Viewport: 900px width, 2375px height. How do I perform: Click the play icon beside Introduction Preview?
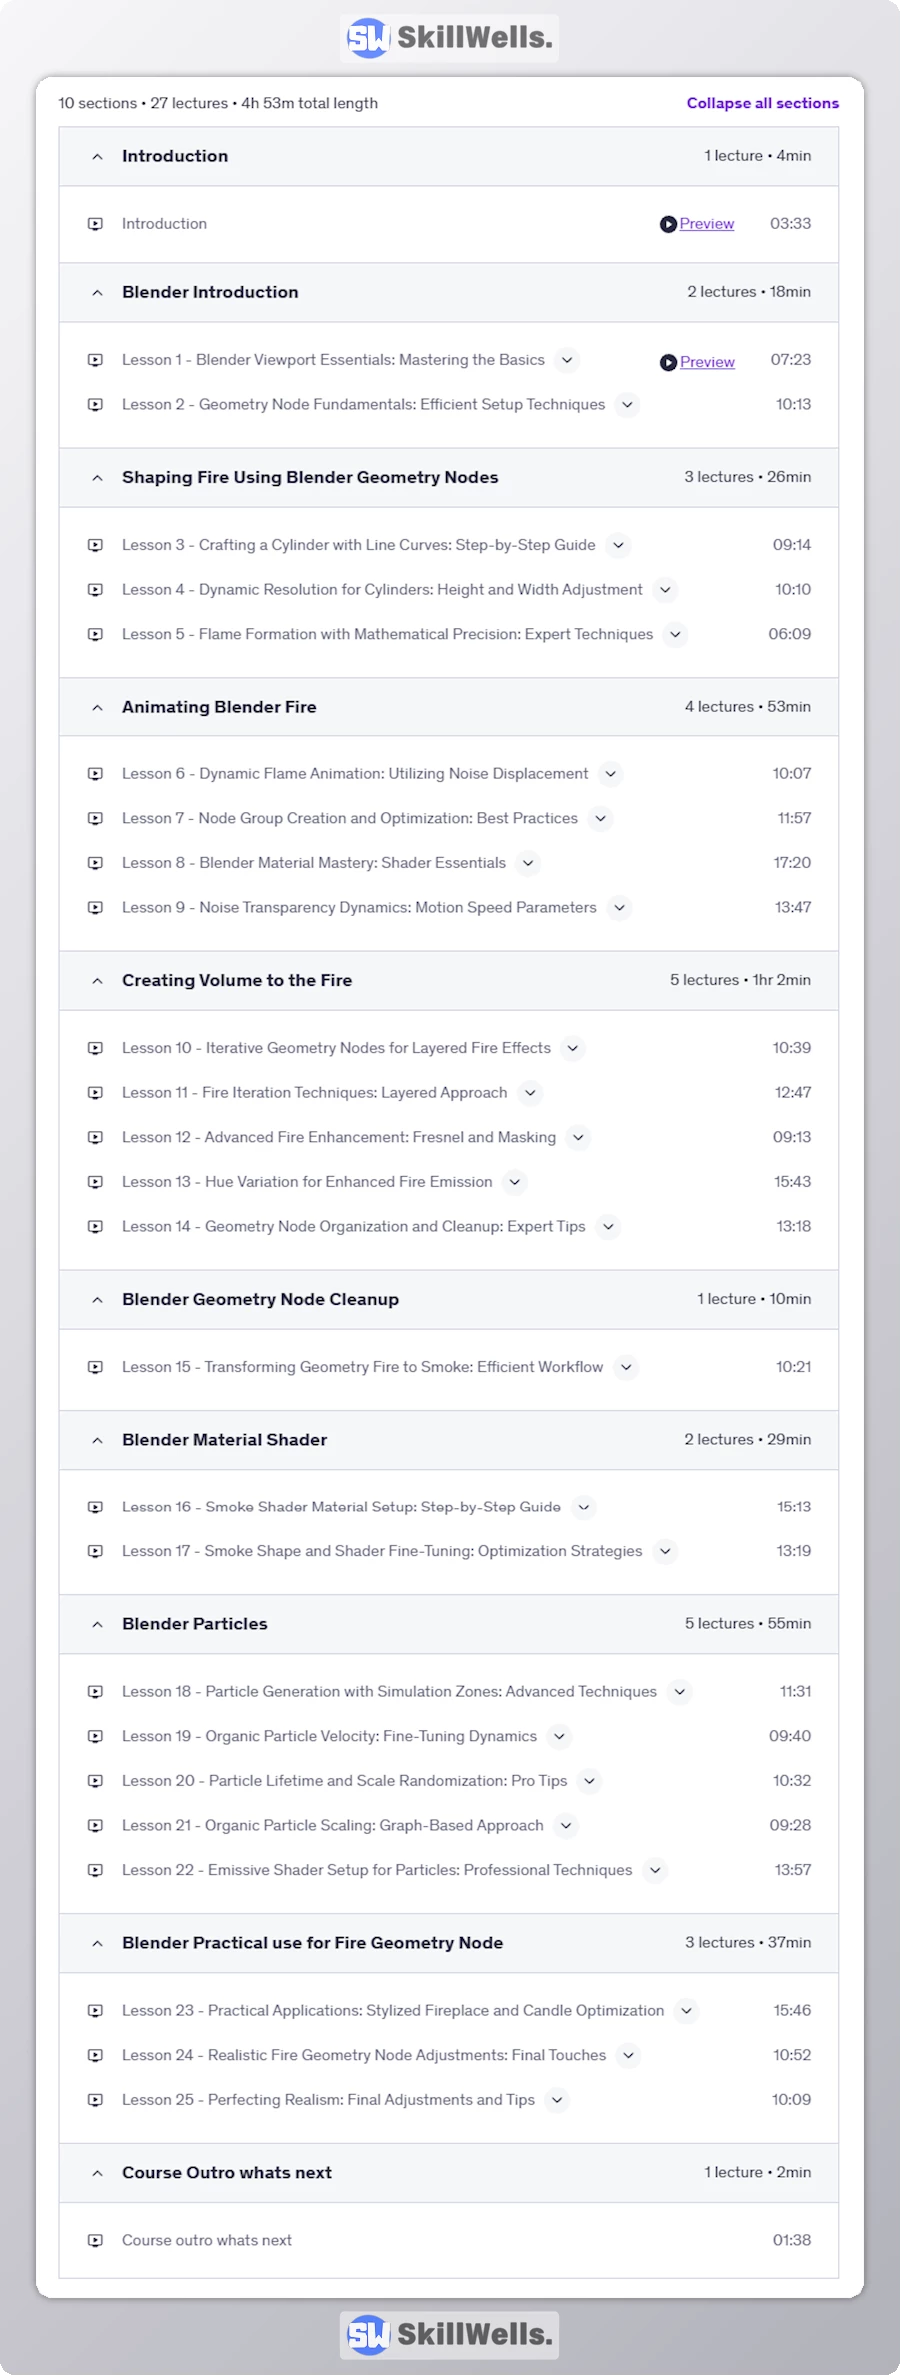click(668, 224)
